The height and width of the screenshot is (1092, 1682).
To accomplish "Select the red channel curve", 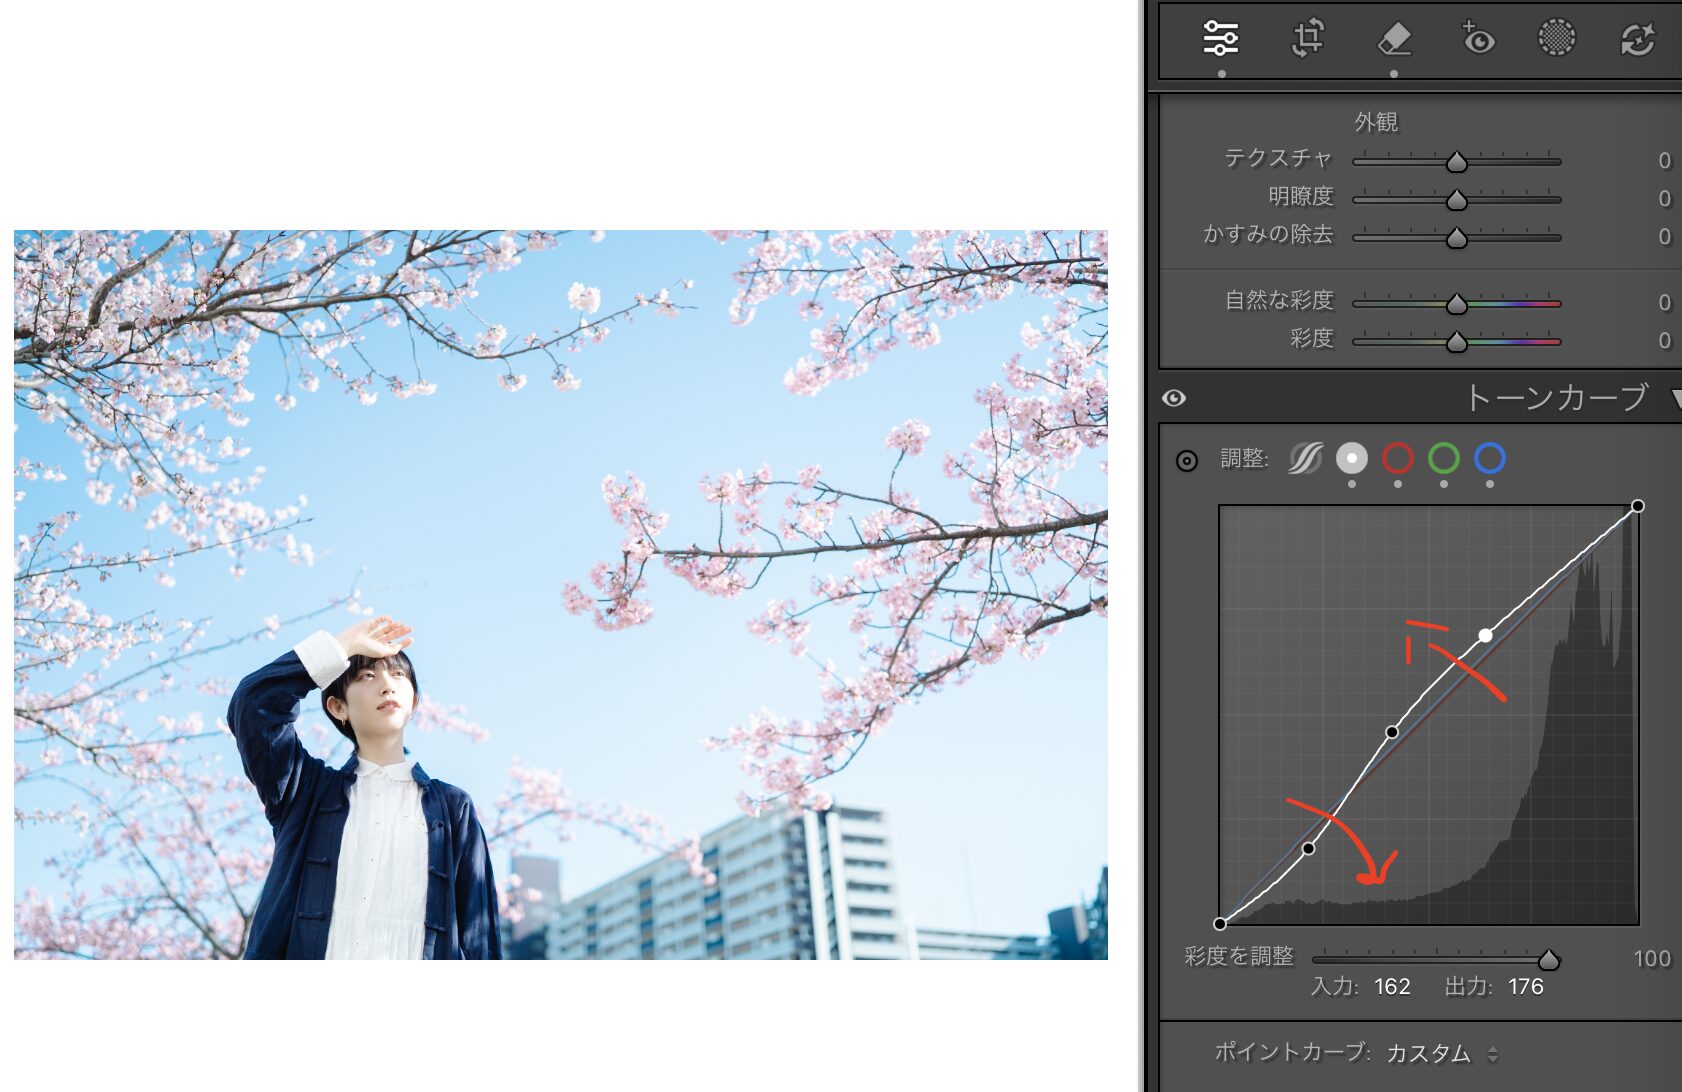I will tap(1397, 459).
